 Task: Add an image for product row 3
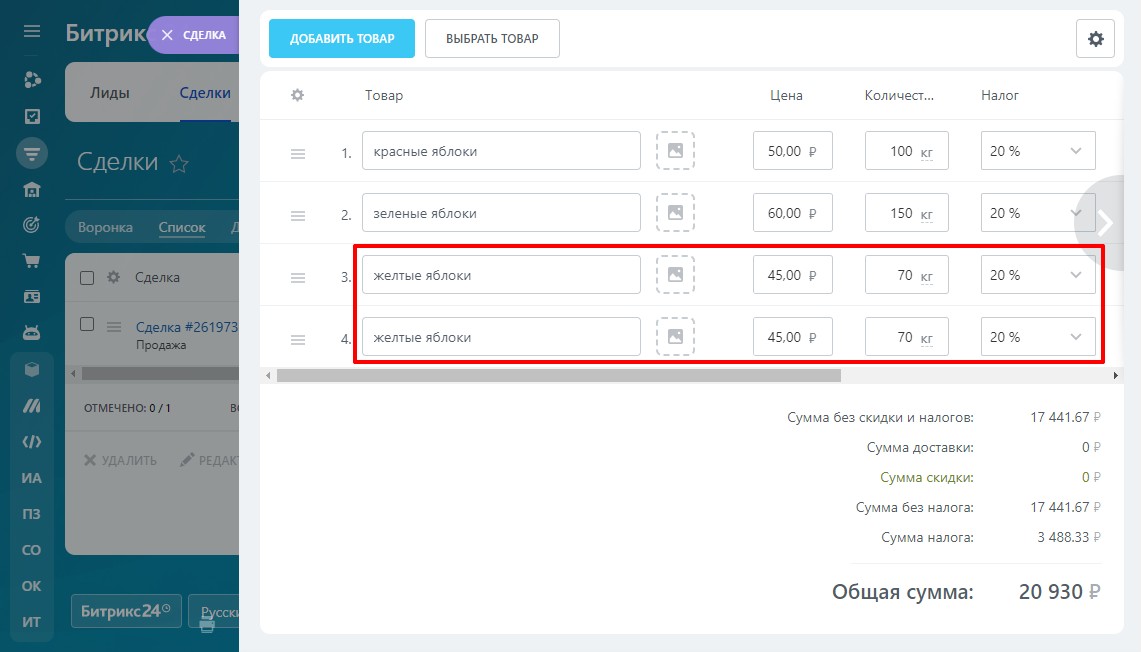point(675,274)
